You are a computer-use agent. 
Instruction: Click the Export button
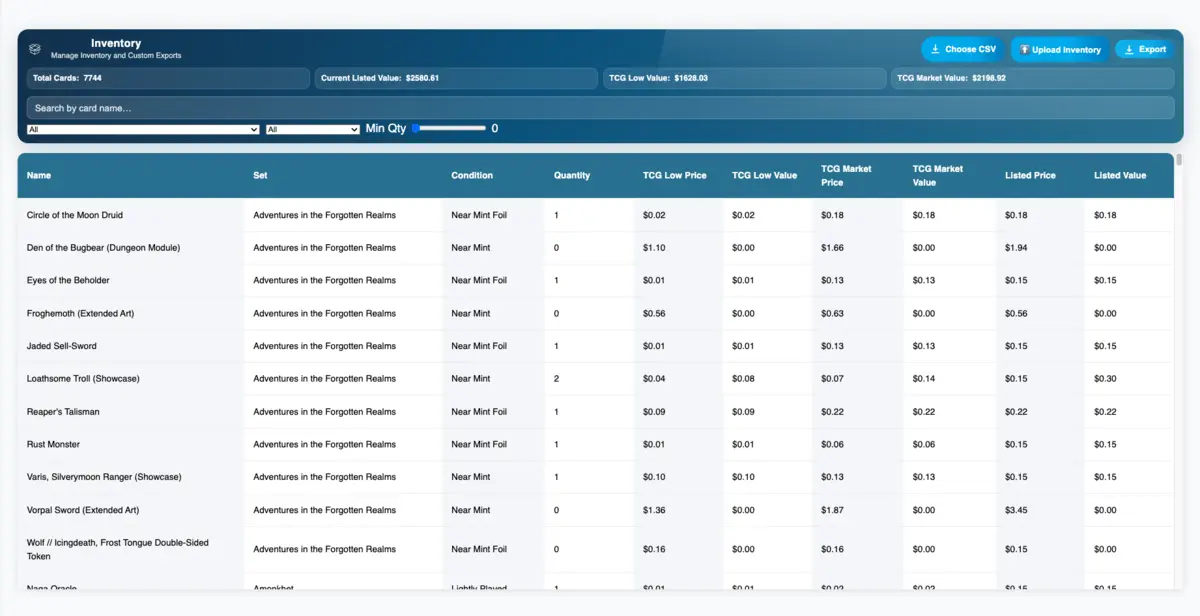(x=1144, y=49)
